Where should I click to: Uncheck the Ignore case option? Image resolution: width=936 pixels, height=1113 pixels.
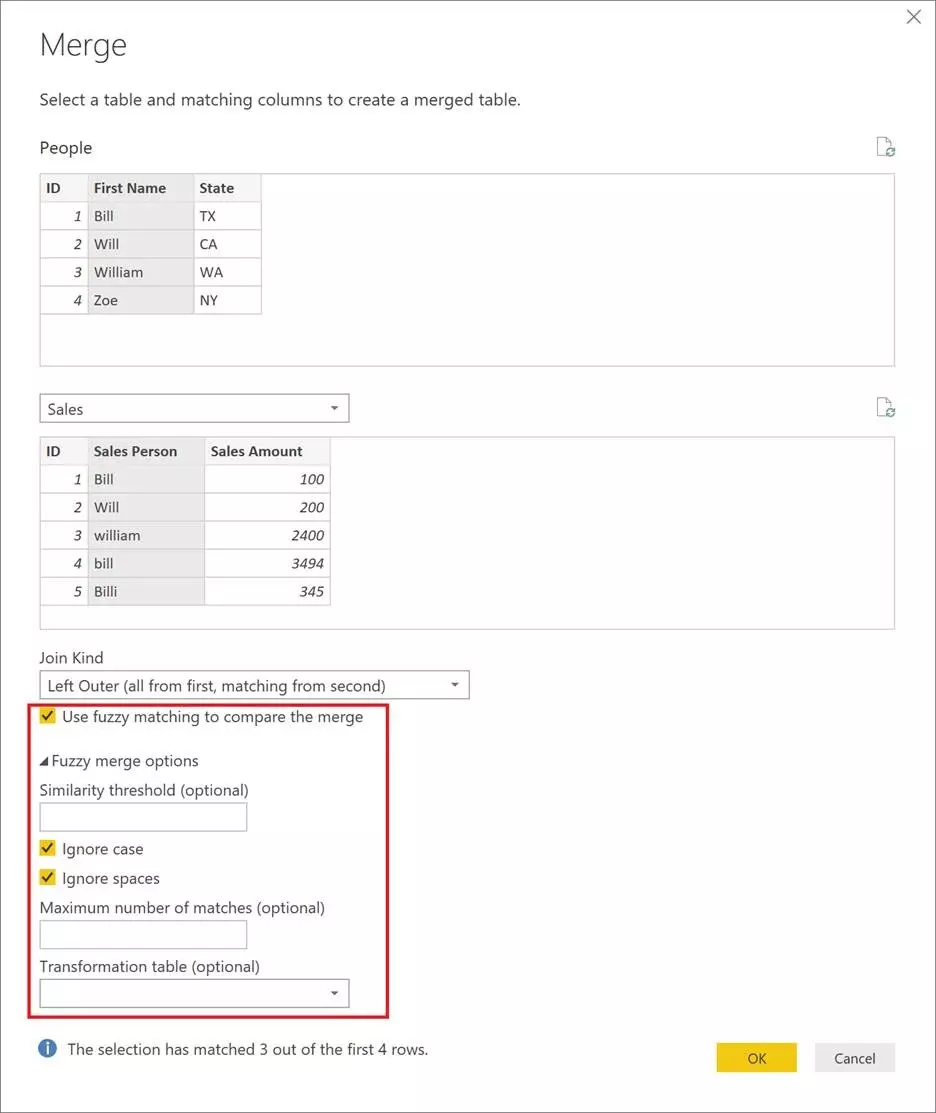click(48, 848)
